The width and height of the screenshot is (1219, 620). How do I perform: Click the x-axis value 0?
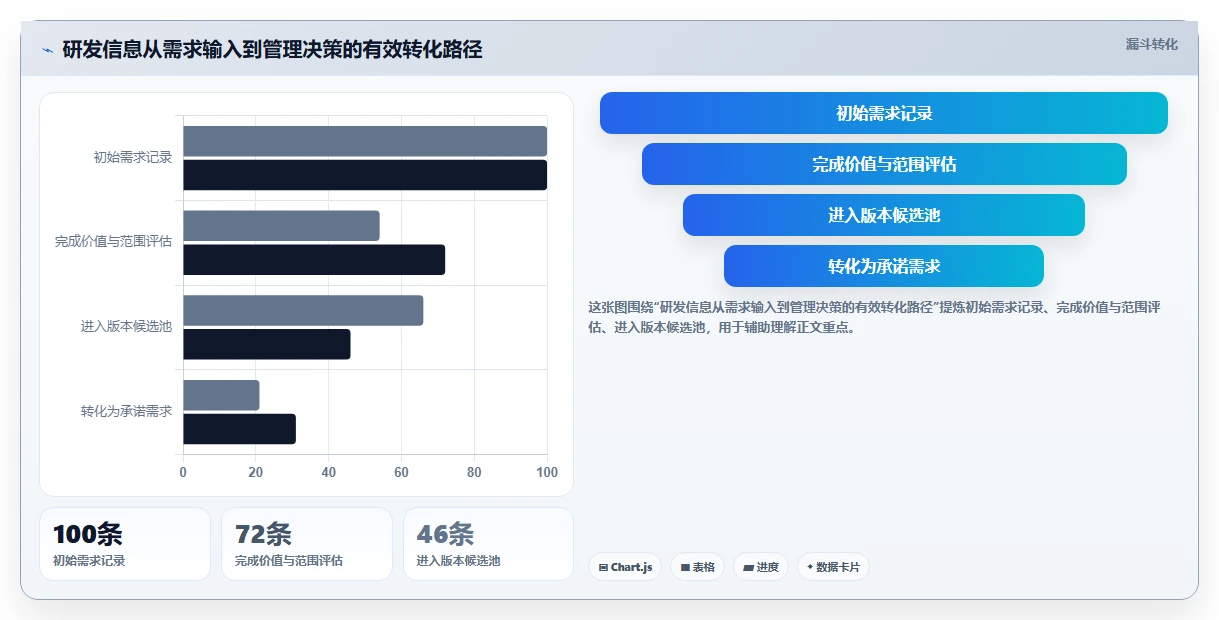coord(183,473)
